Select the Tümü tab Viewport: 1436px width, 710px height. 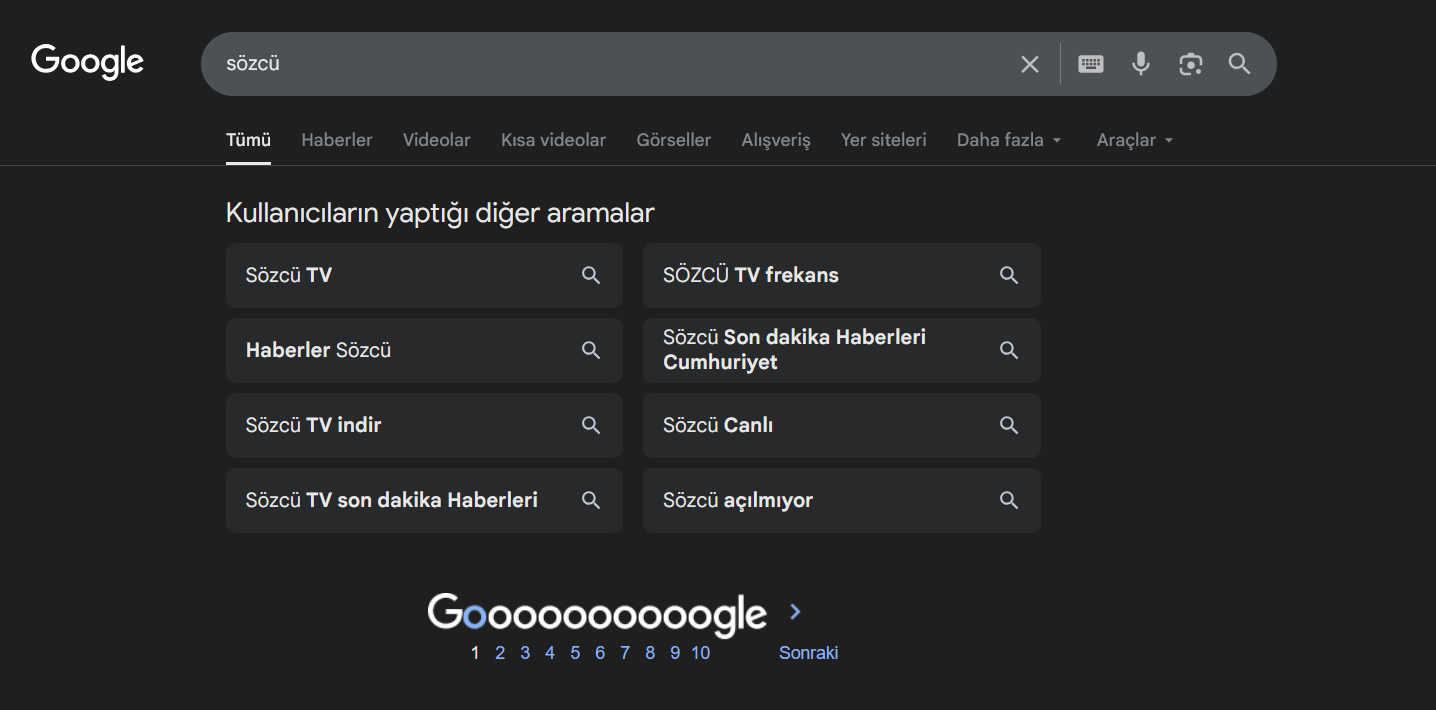[248, 140]
